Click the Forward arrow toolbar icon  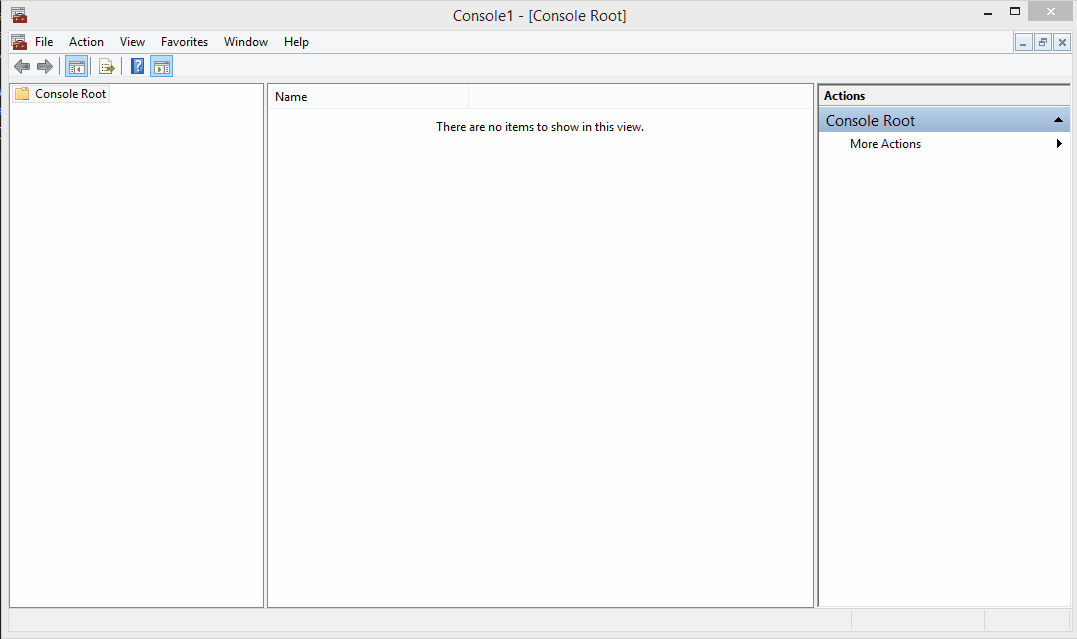tap(45, 67)
